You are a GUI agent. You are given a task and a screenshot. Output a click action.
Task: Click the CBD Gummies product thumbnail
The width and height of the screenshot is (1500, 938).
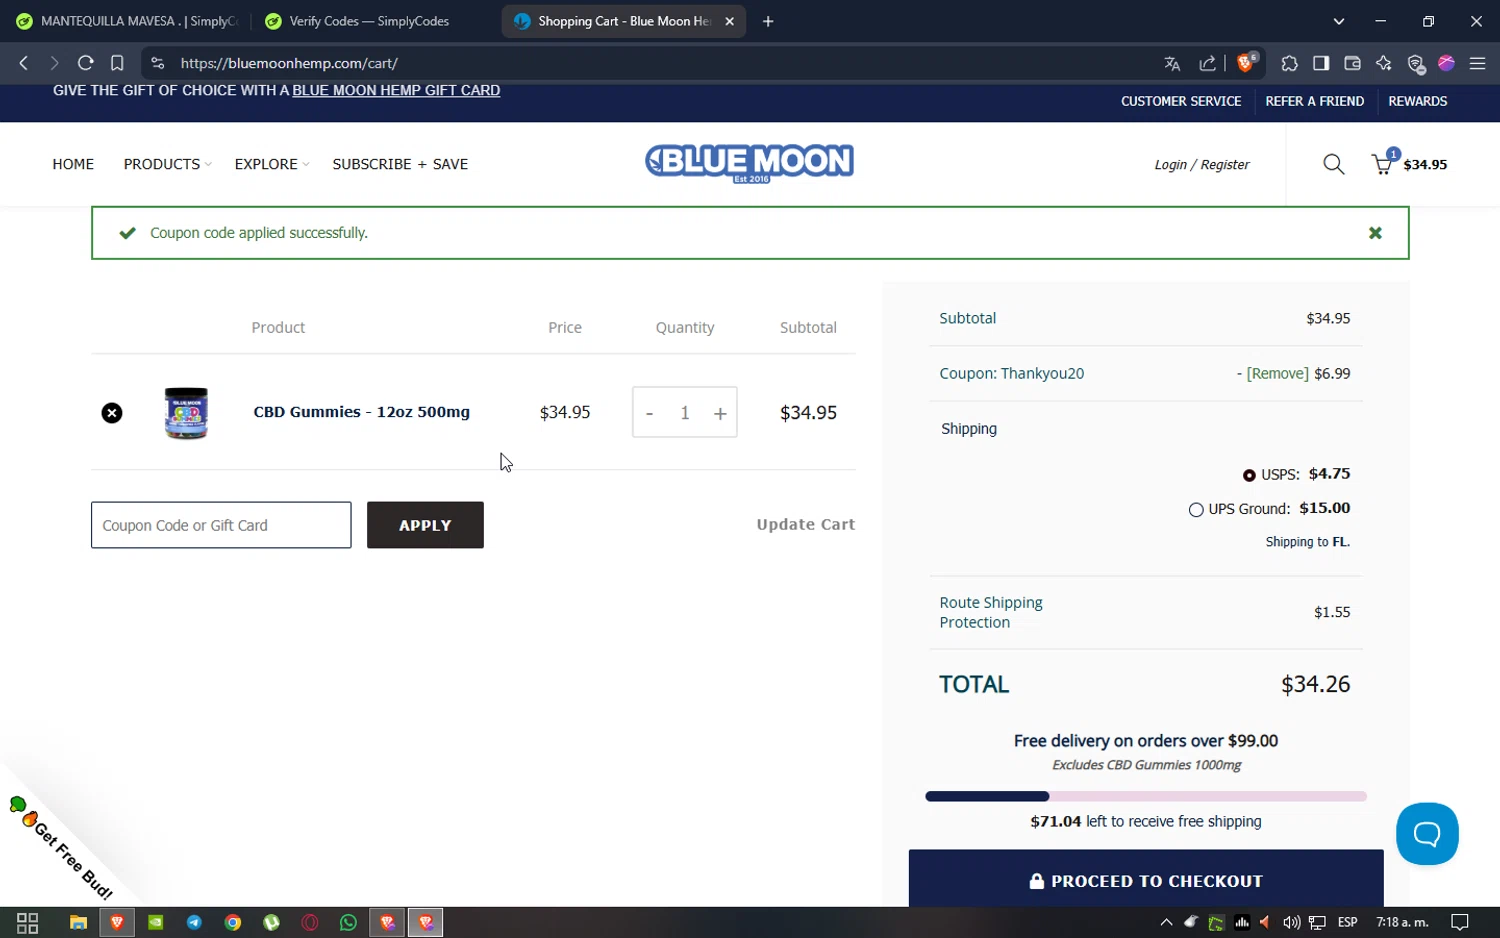(186, 413)
